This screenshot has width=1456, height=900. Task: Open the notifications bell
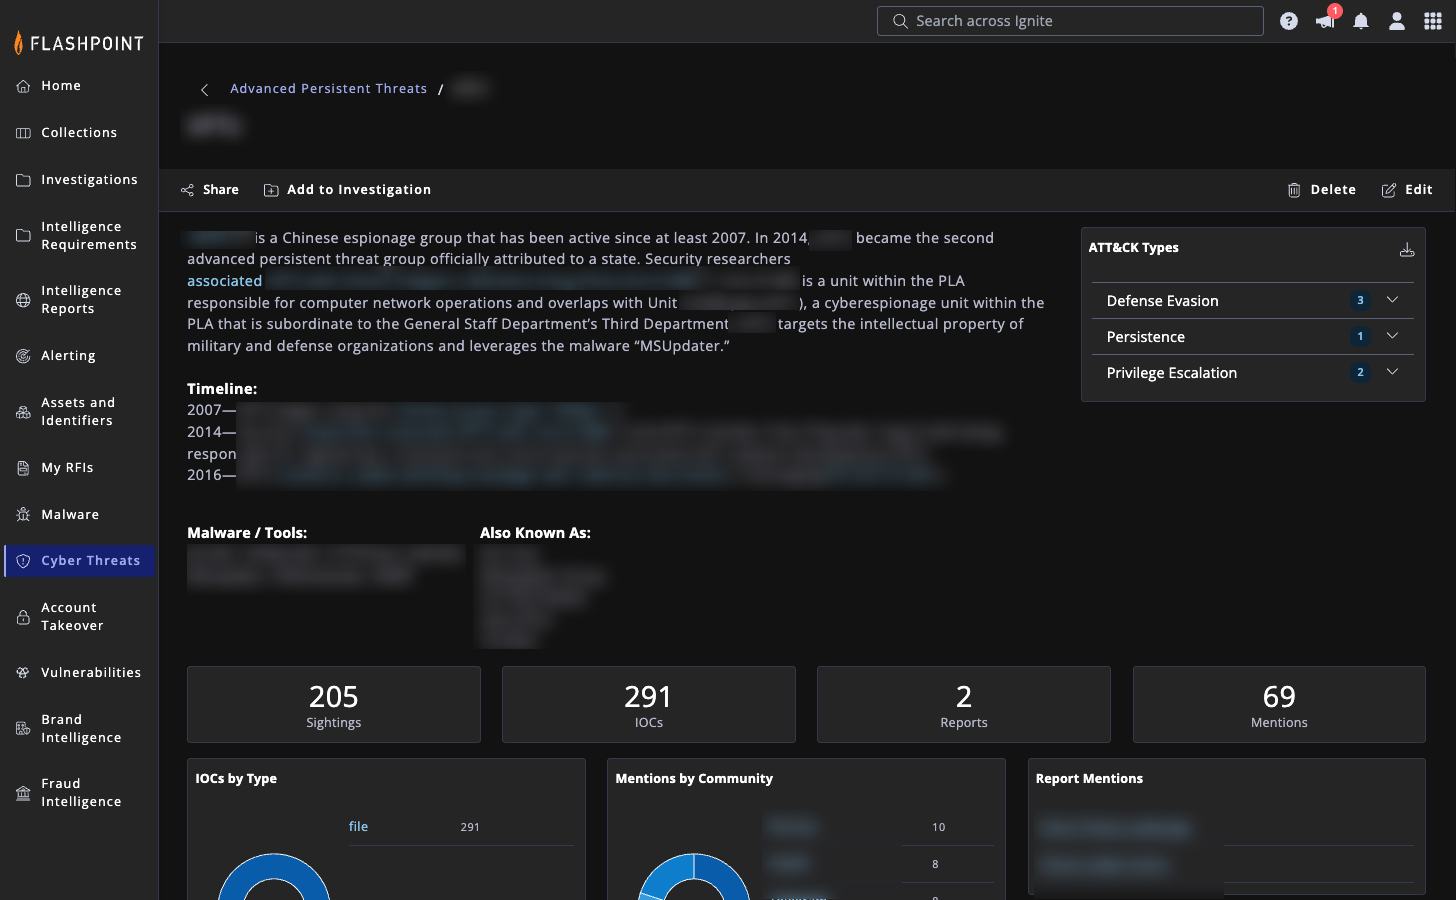pos(1361,21)
